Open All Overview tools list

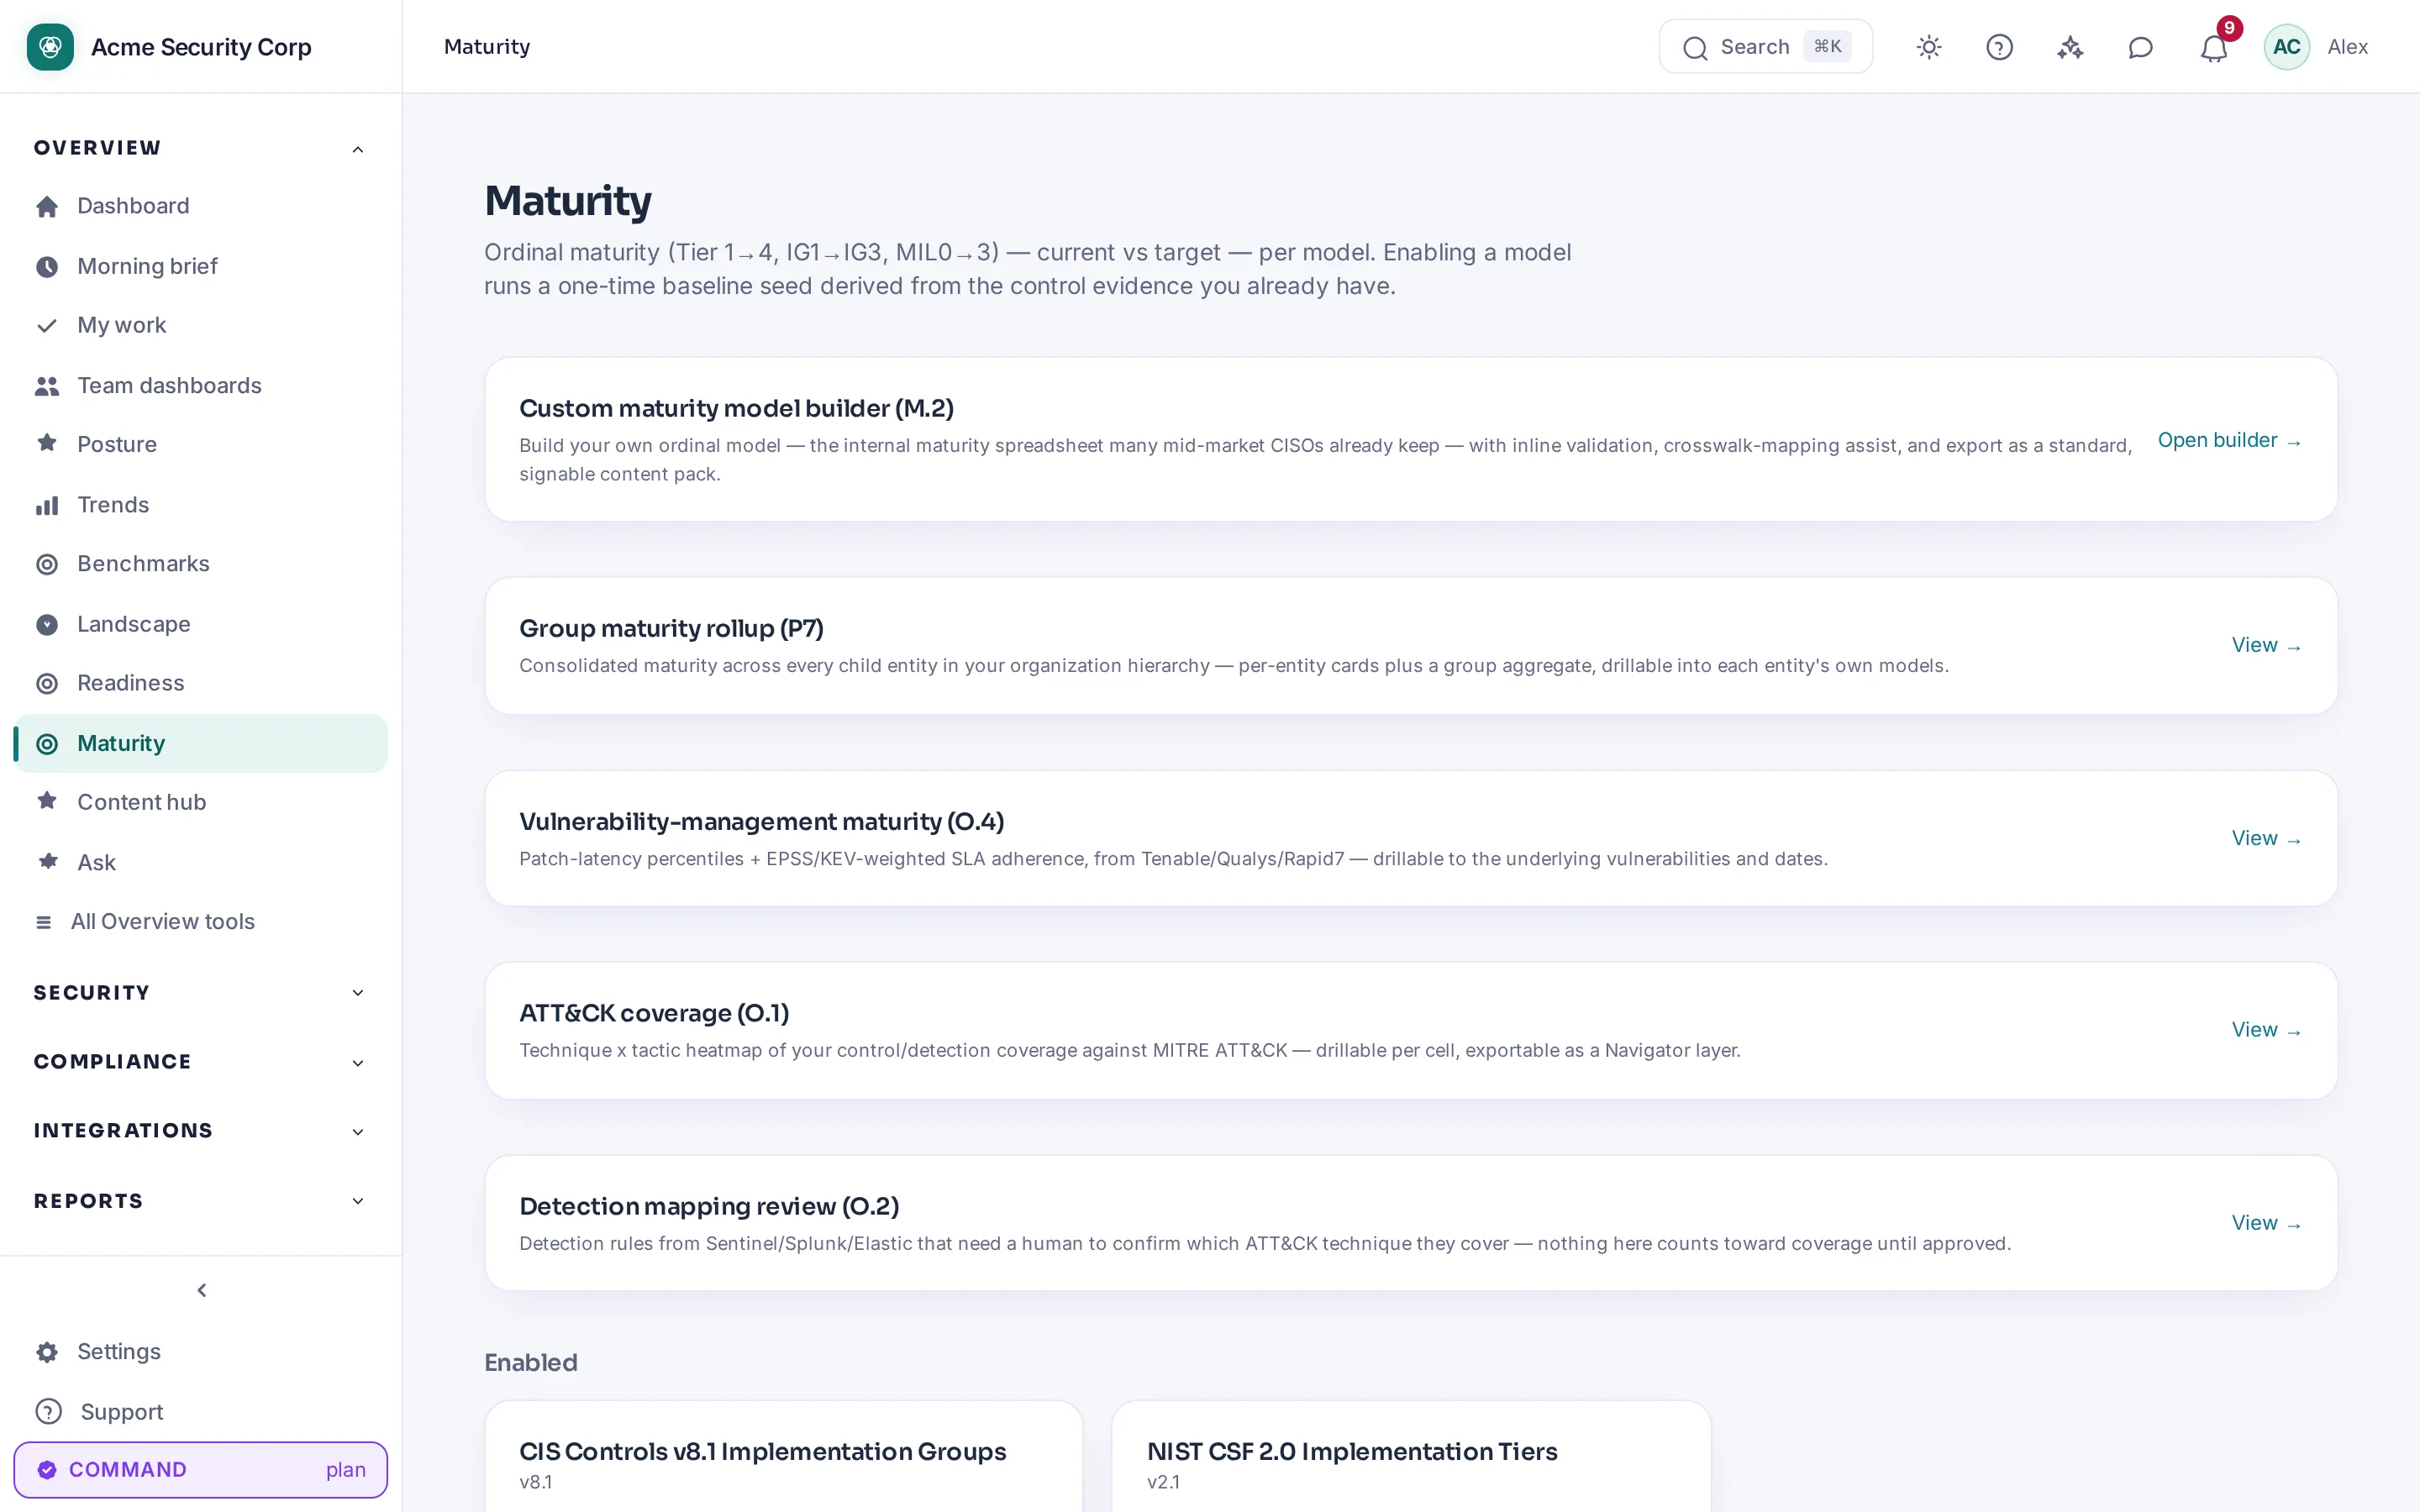(x=200, y=921)
